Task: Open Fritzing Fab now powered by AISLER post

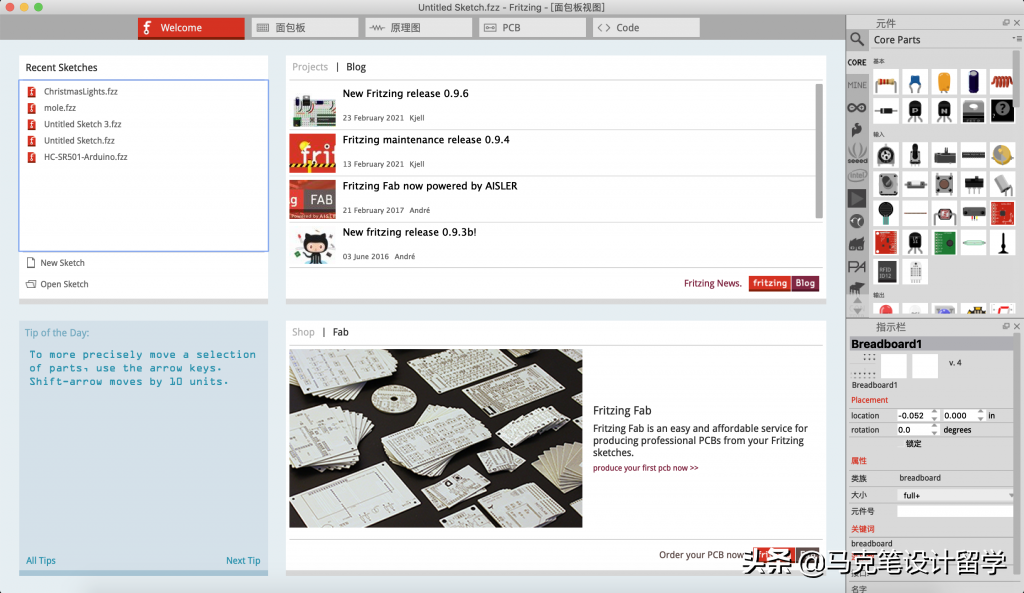Action: point(430,186)
